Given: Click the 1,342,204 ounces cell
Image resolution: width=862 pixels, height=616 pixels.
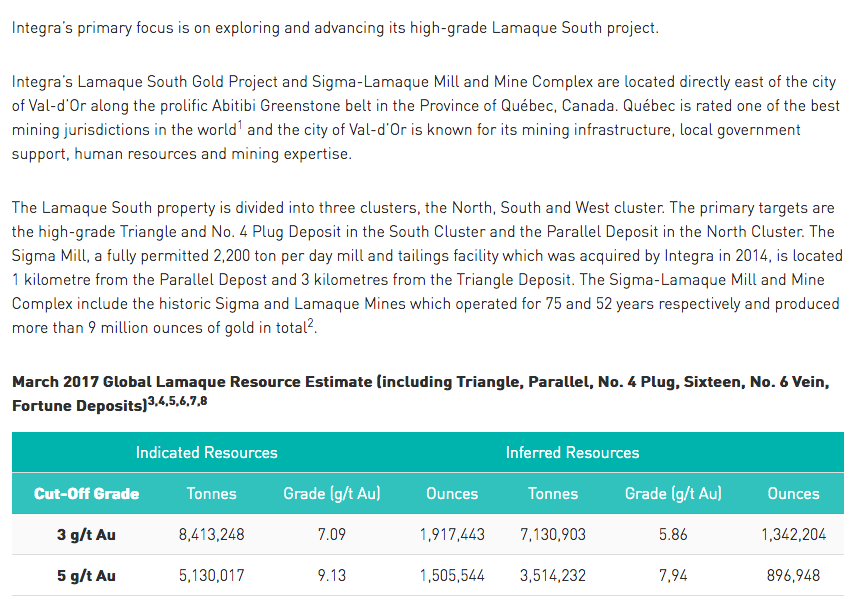Looking at the screenshot, I should pos(793,535).
